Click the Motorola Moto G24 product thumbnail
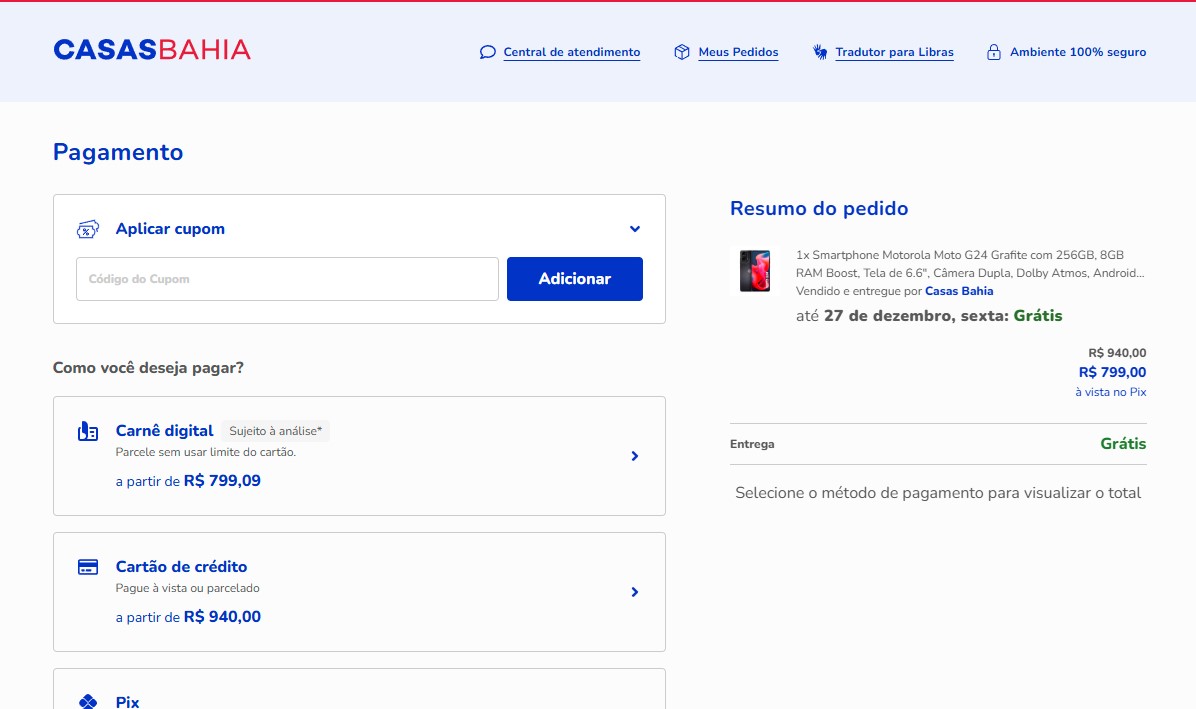This screenshot has width=1196, height=709. (755, 271)
